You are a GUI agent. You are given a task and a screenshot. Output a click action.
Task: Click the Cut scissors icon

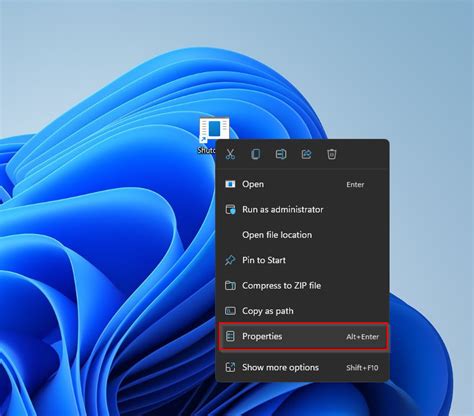click(230, 154)
